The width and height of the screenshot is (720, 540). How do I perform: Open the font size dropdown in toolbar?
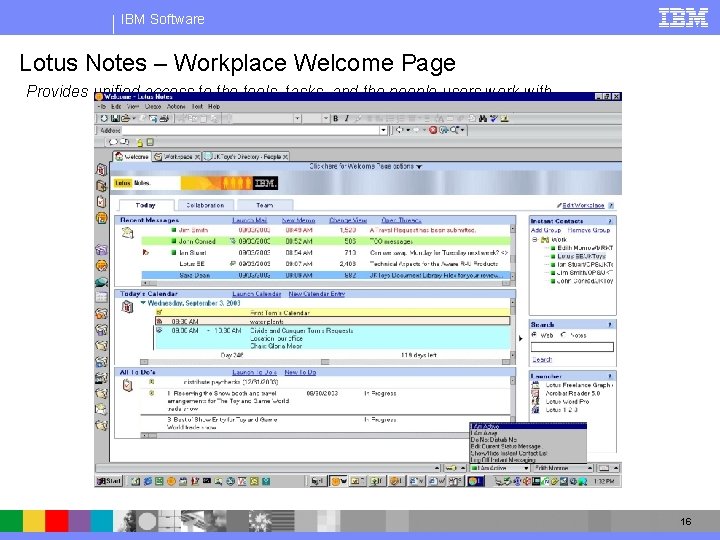click(326, 118)
